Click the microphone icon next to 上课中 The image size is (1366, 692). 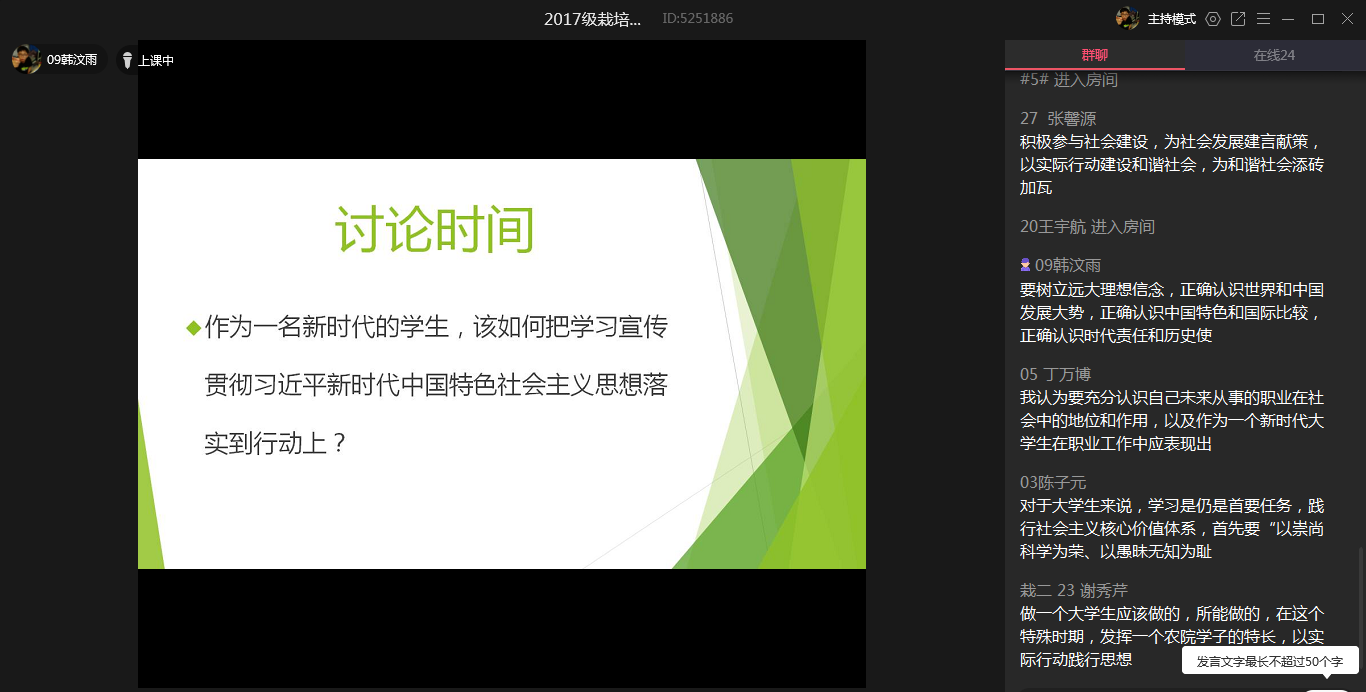click(x=127, y=60)
